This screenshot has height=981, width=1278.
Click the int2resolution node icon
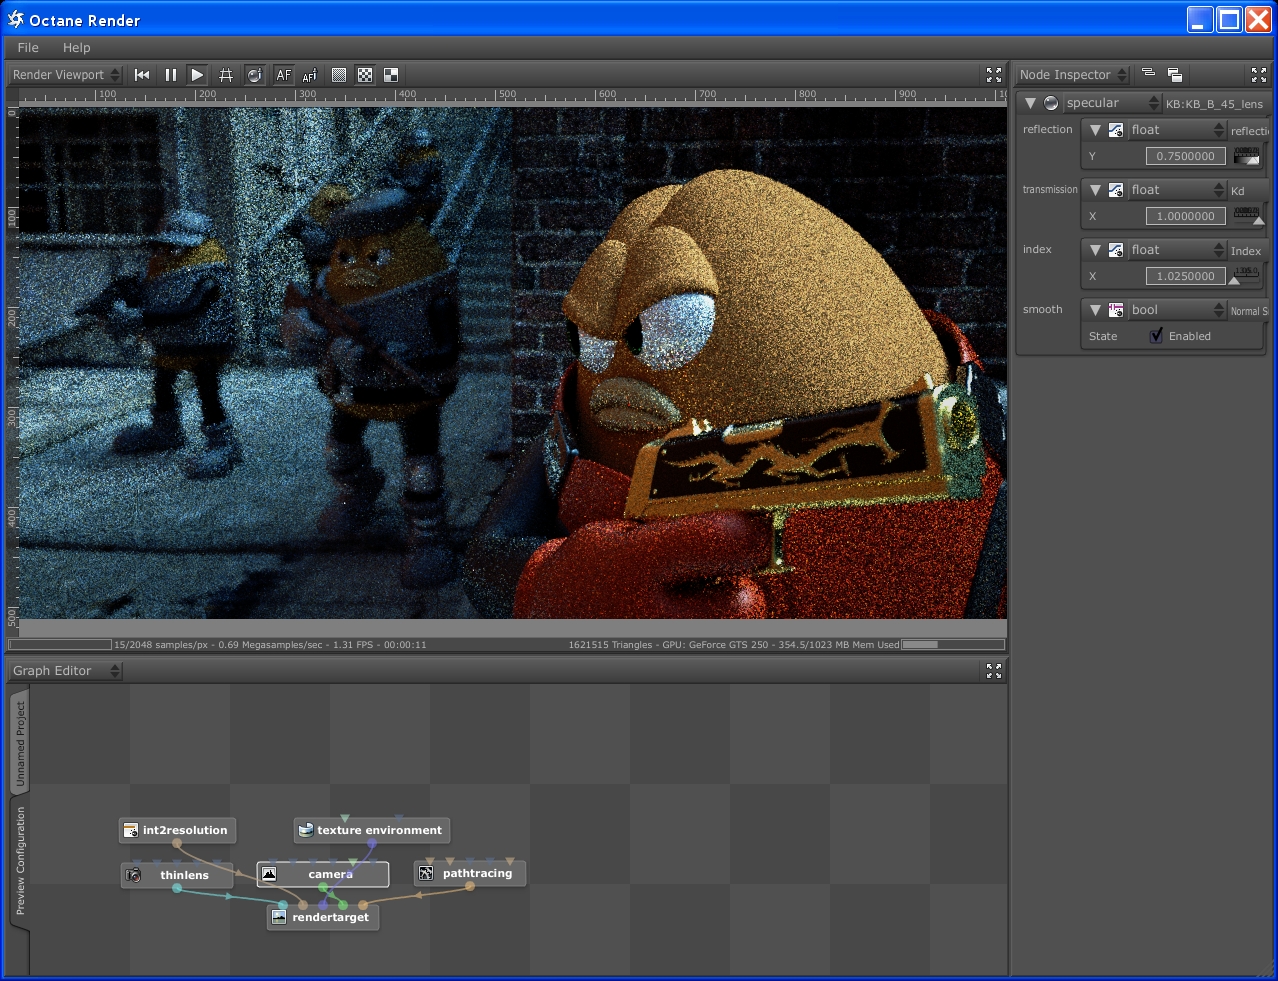coord(130,830)
